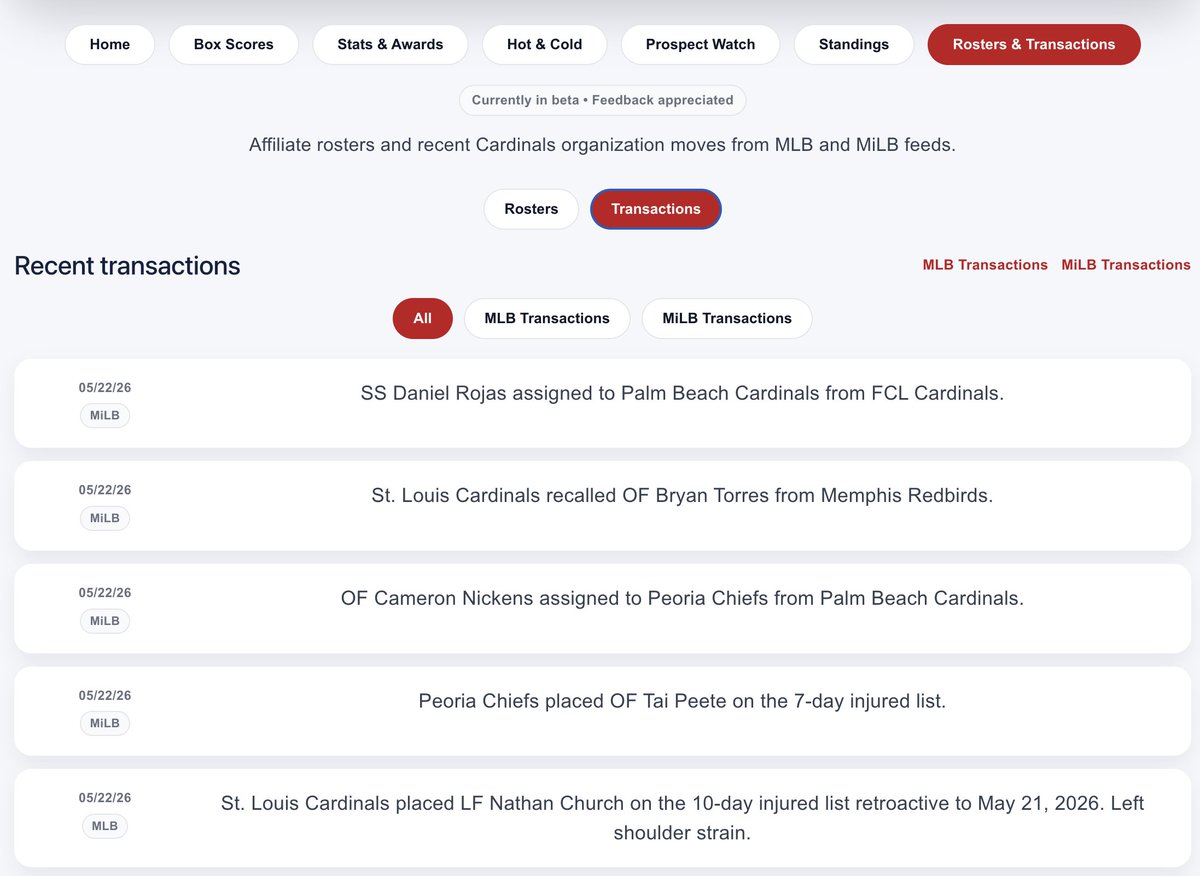Click the Tai Peete injured list transaction

tap(602, 711)
